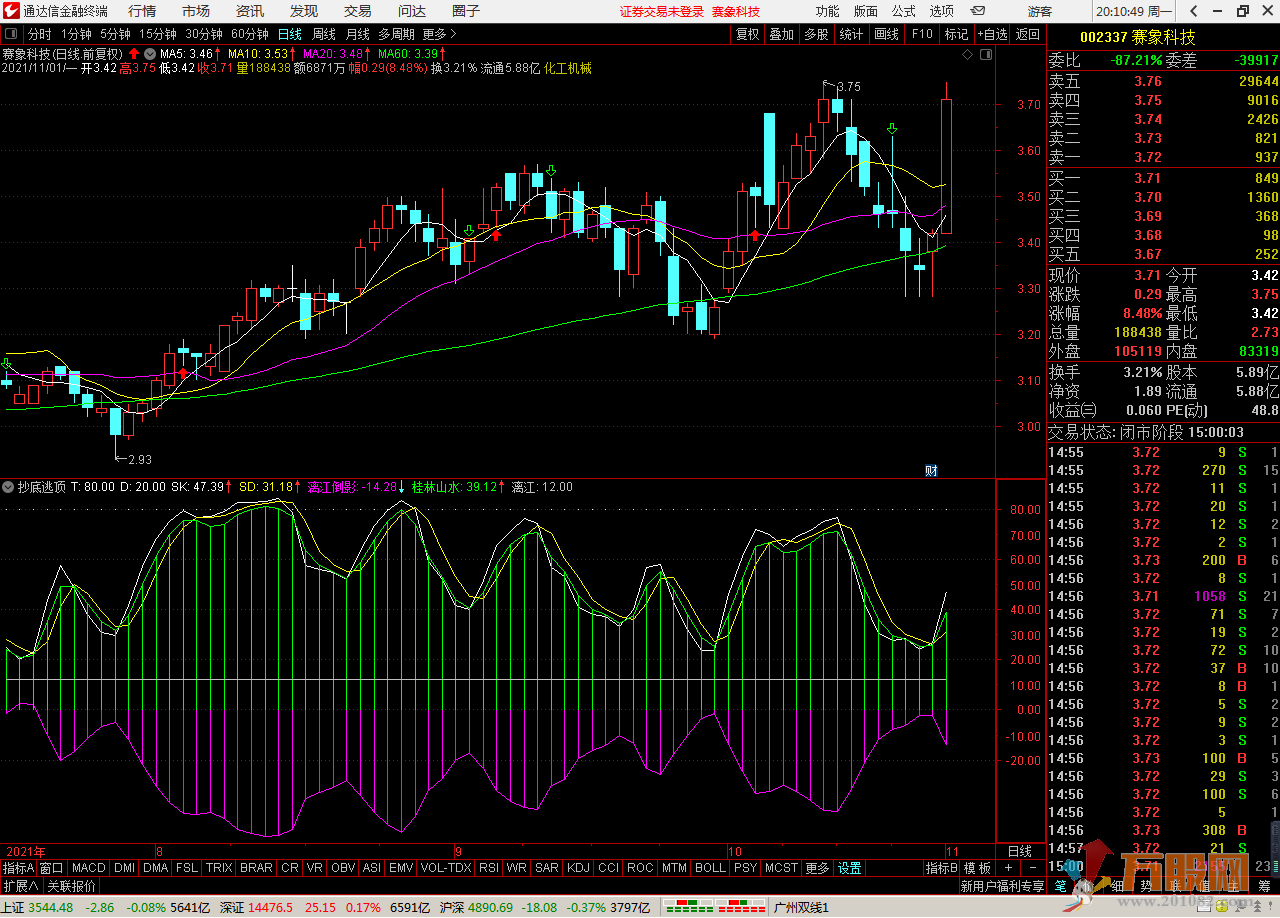This screenshot has width=1280, height=918.
Task: Select the TRIX indicator tab
Action: coord(219,868)
